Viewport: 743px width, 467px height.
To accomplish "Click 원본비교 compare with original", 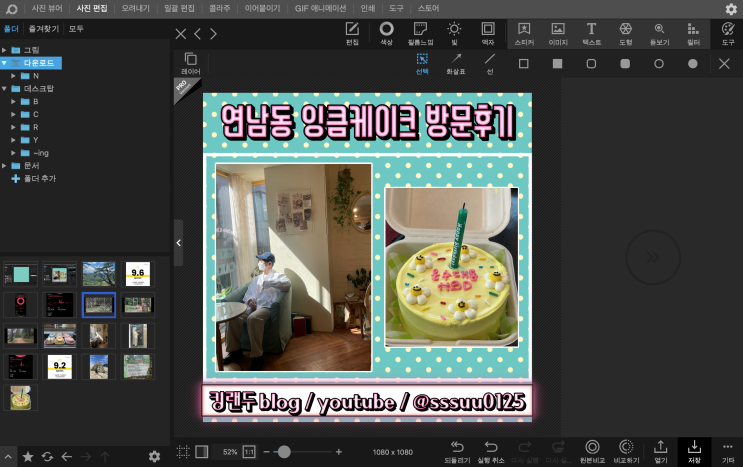I will tap(592, 452).
